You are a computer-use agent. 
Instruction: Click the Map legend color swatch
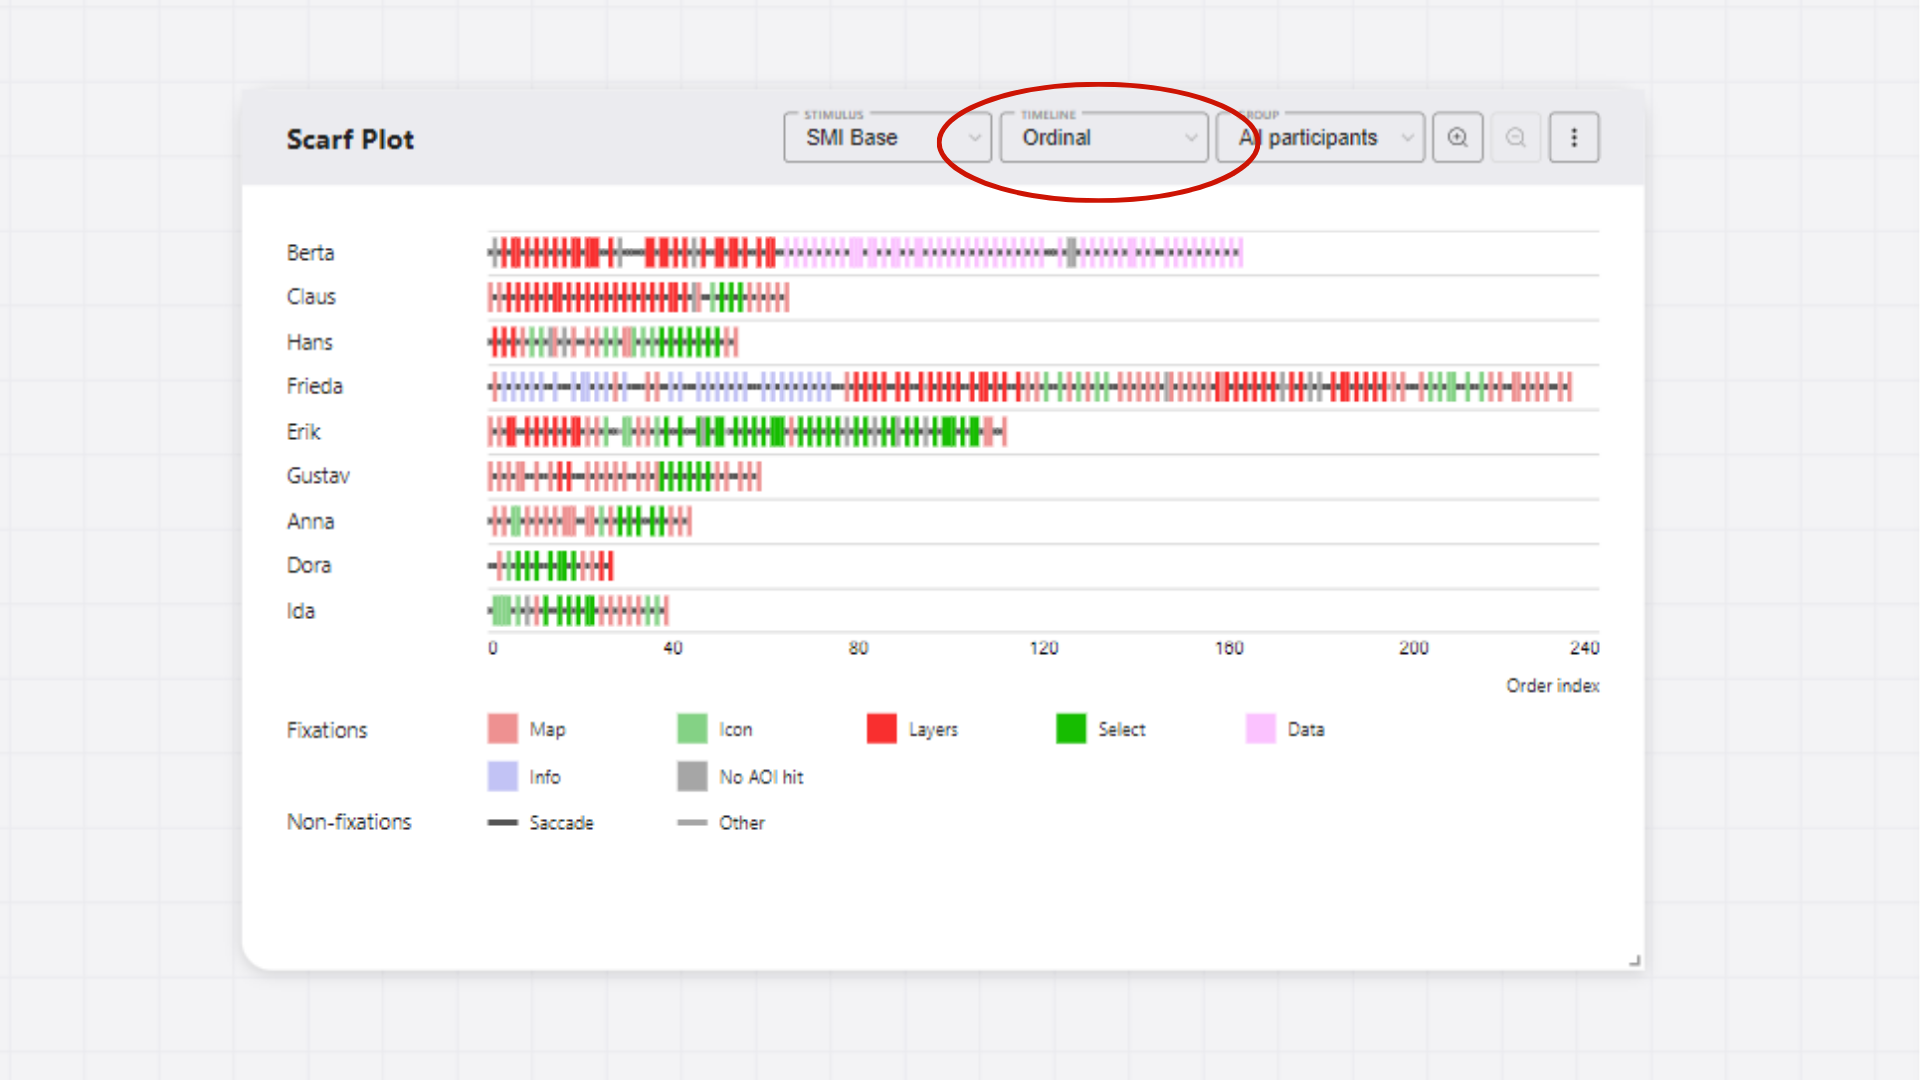[x=502, y=729]
